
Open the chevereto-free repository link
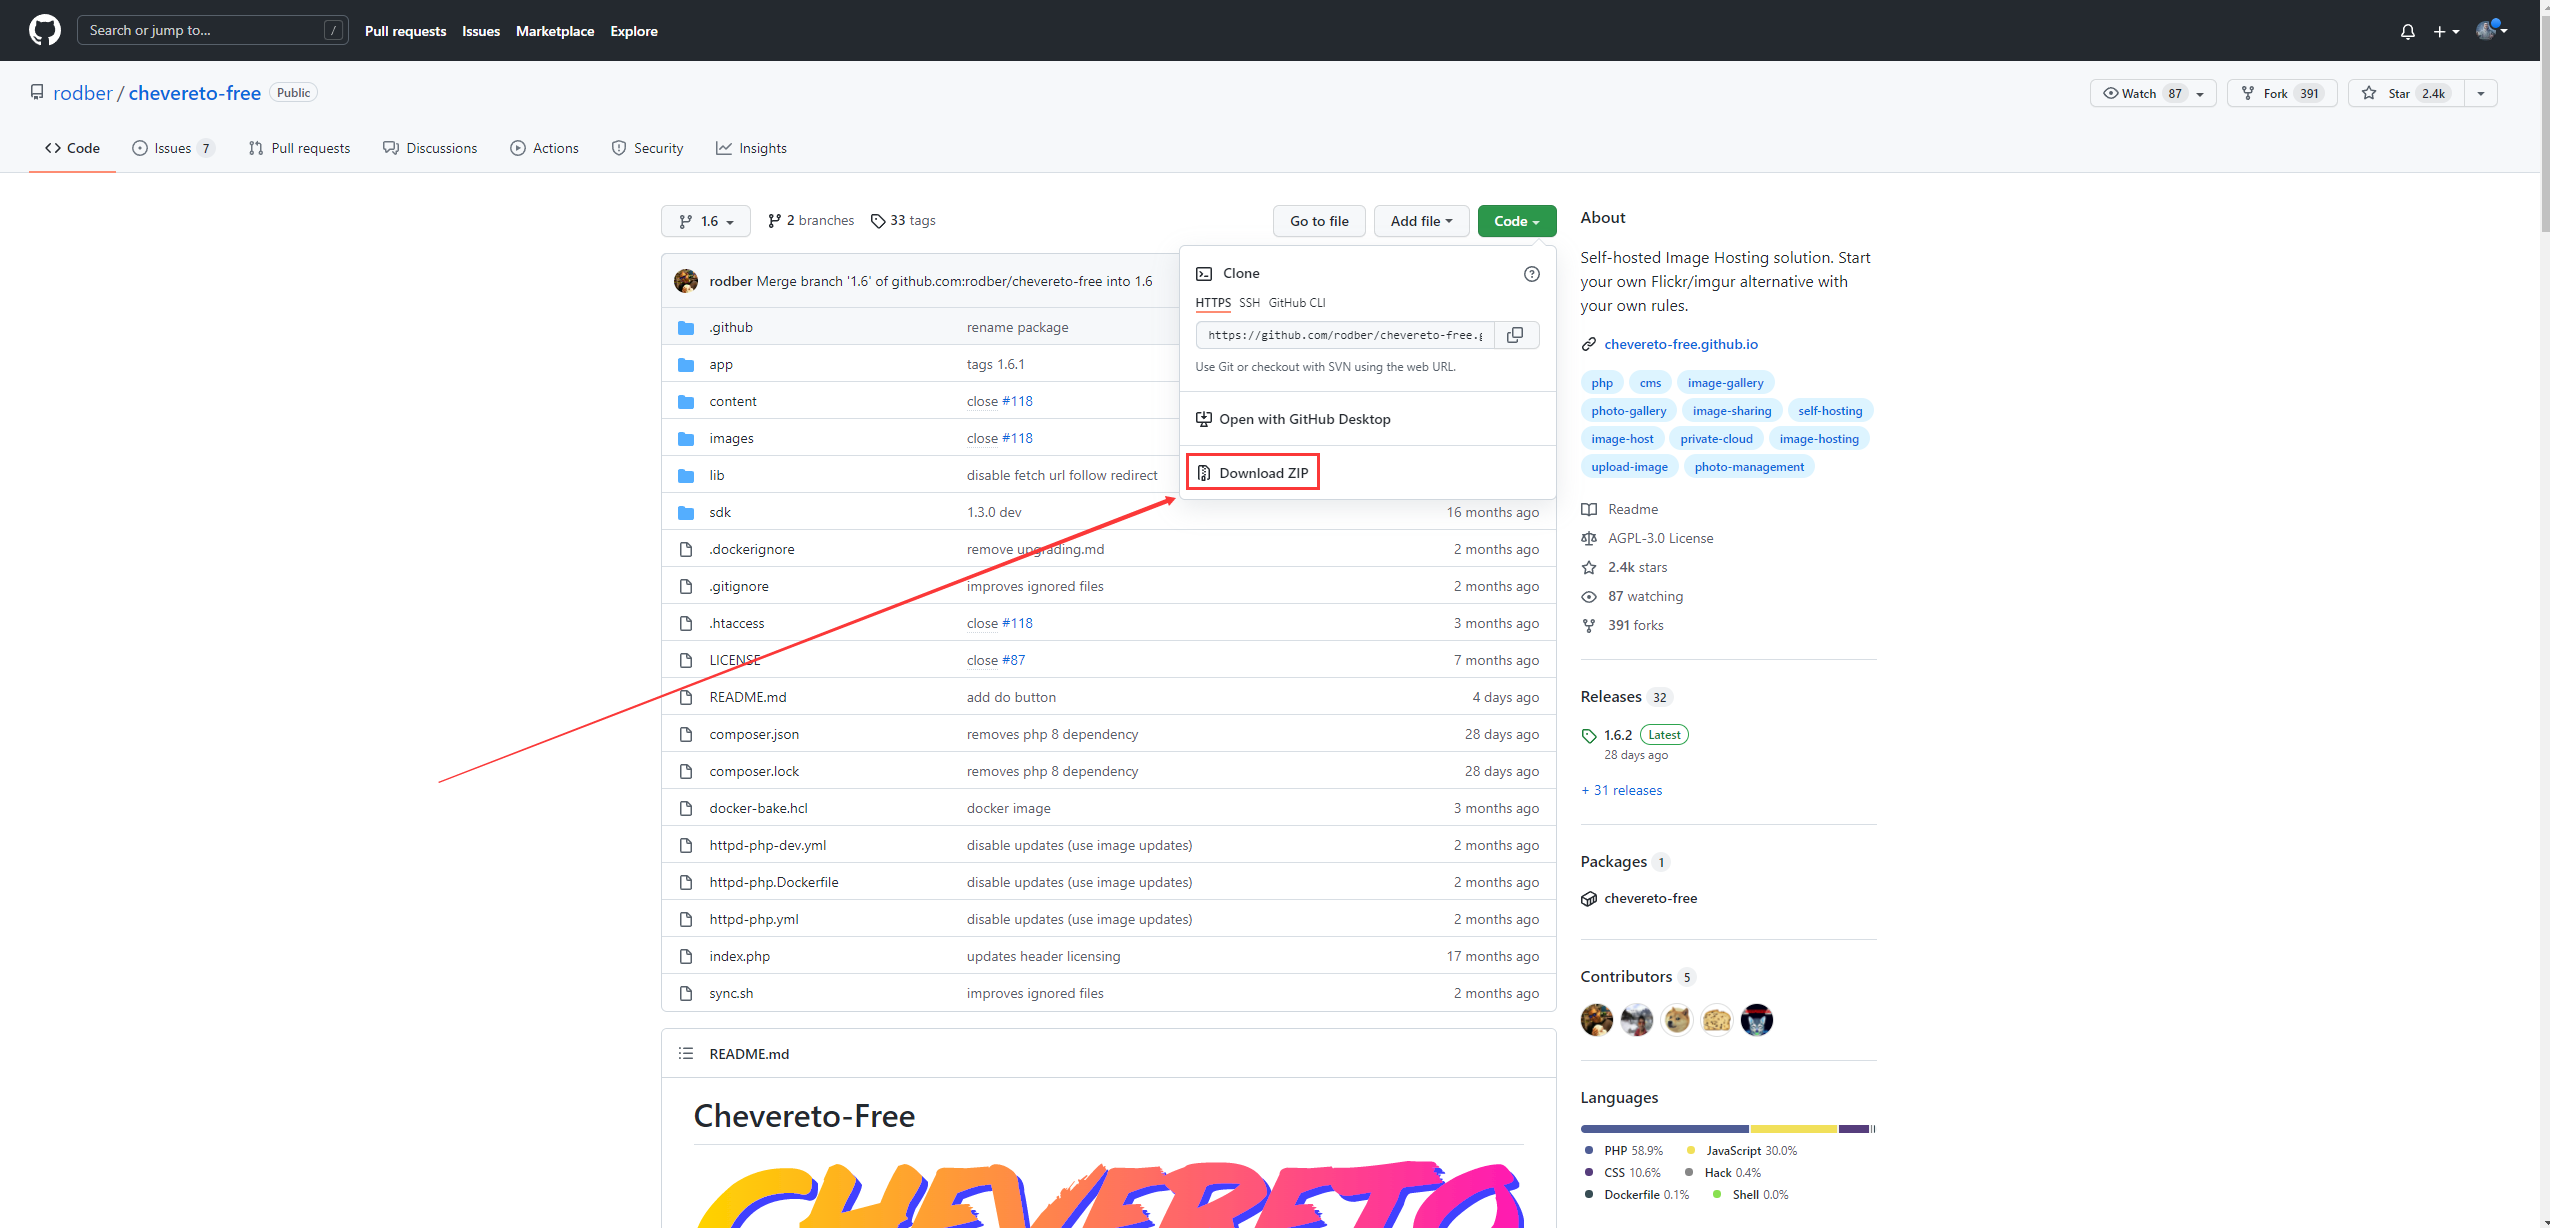pos(195,93)
